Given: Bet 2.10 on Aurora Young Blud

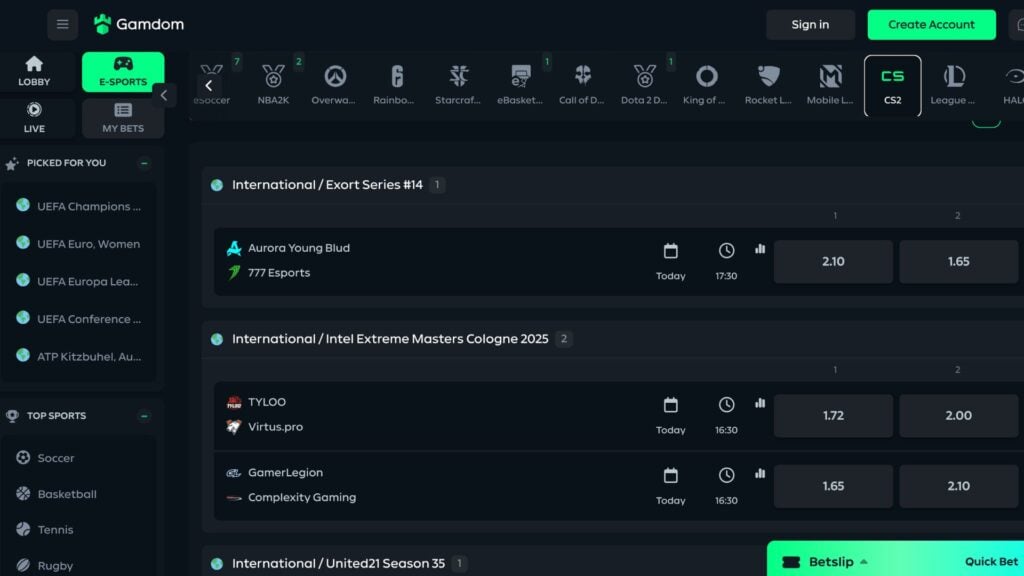Looking at the screenshot, I should click(x=833, y=261).
